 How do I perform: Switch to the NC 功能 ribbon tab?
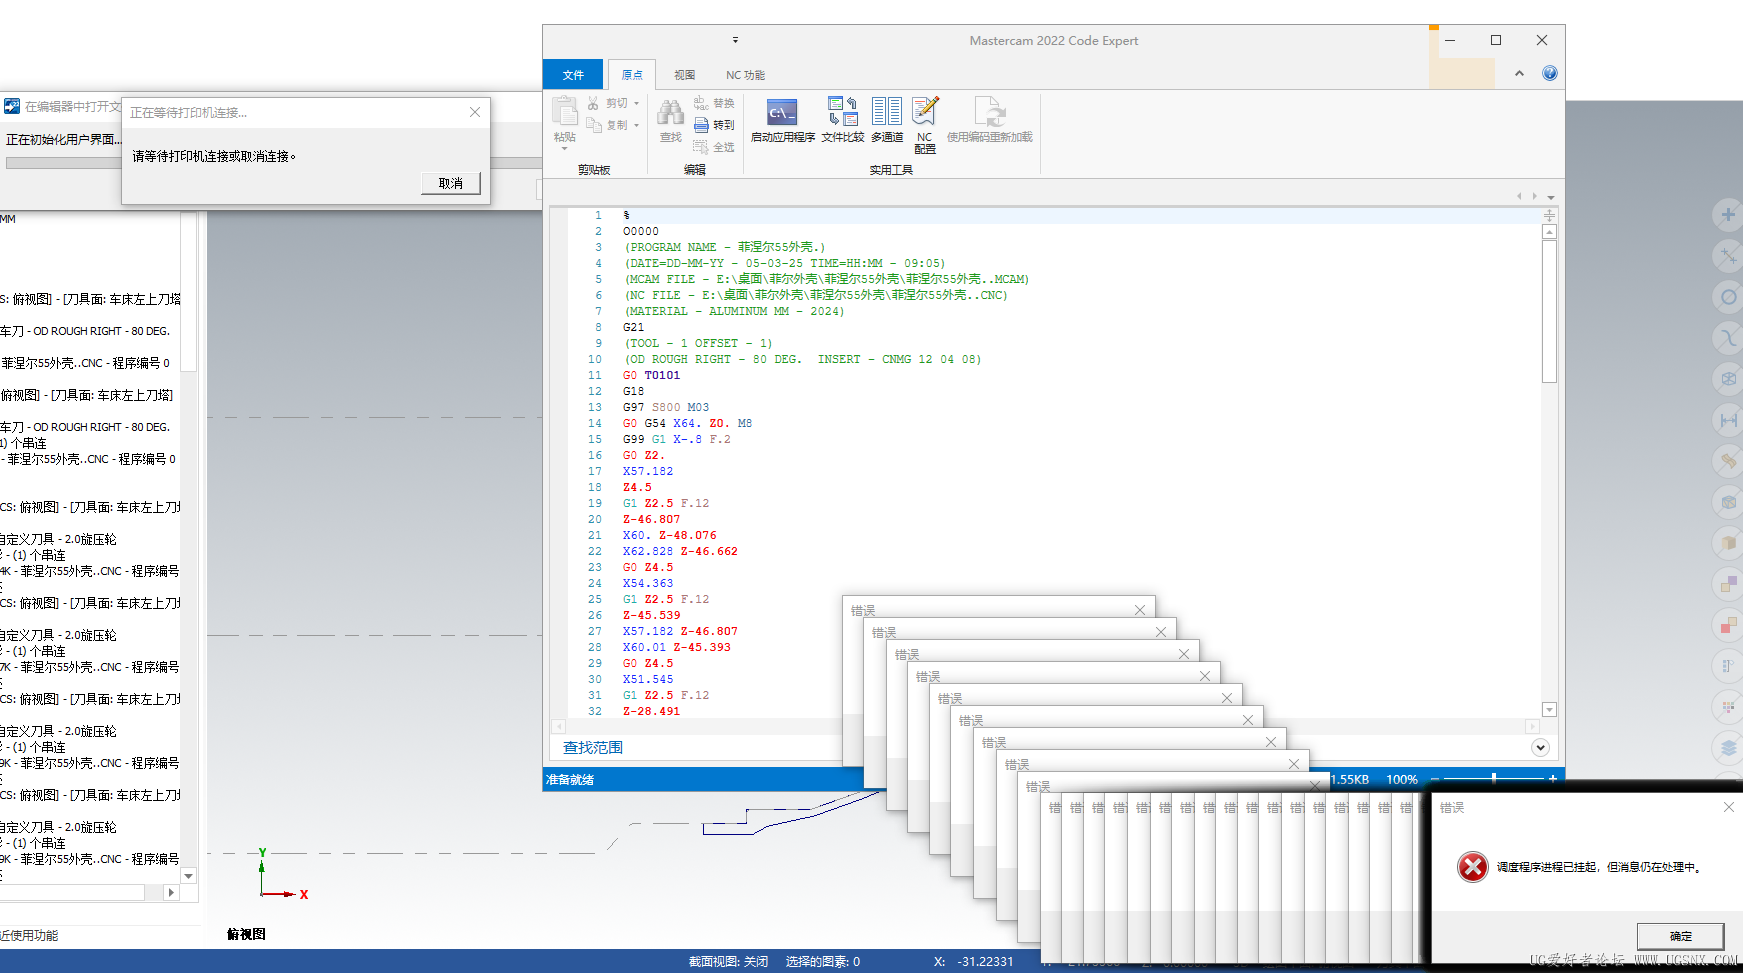[x=745, y=75]
